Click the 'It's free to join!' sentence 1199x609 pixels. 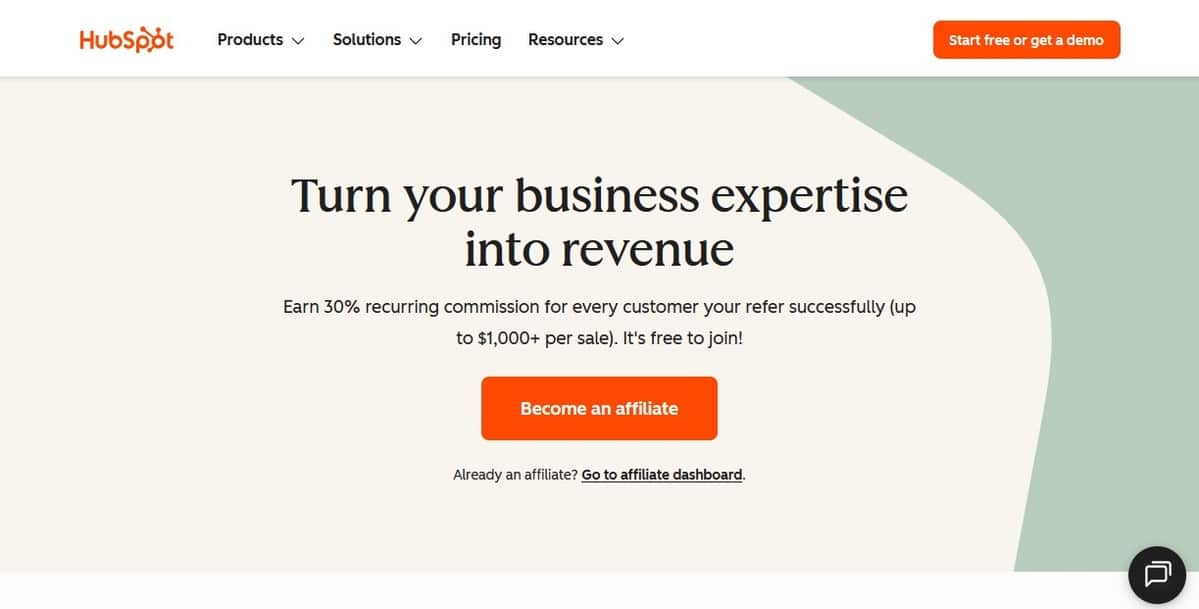point(683,338)
